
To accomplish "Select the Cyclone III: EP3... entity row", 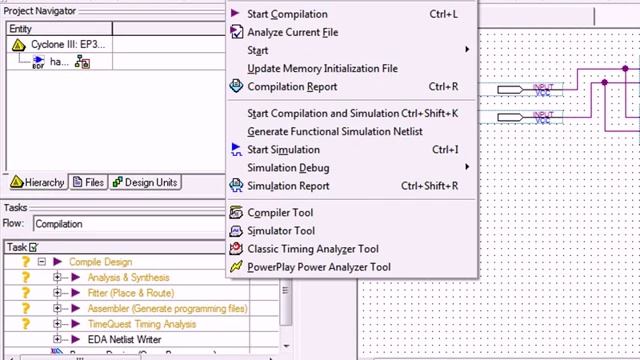I will coord(60,44).
